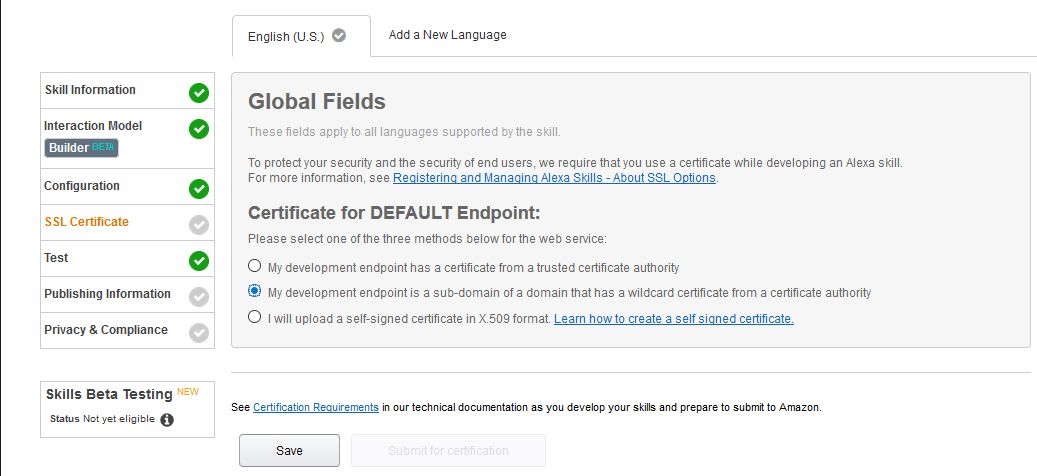This screenshot has height=476, width=1037.
Task: Click the checkmark icon on English (U.S.) tab
Action: point(339,35)
